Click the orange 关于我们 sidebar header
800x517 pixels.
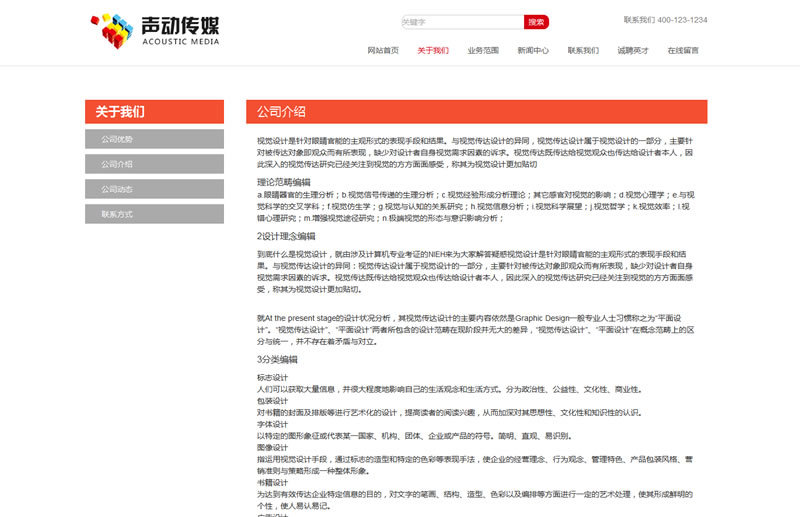155,111
